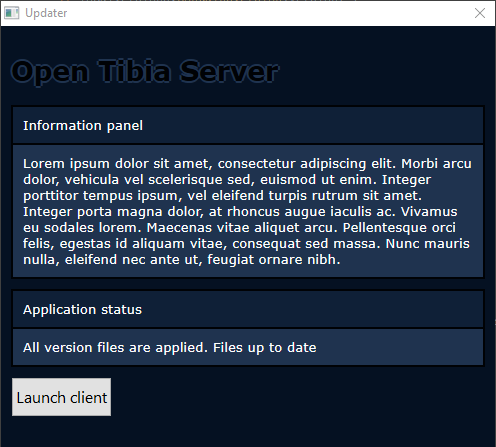The height and width of the screenshot is (447, 496).
Task: Click 'All version files are applied' status message
Action: pyautogui.click(x=170, y=347)
